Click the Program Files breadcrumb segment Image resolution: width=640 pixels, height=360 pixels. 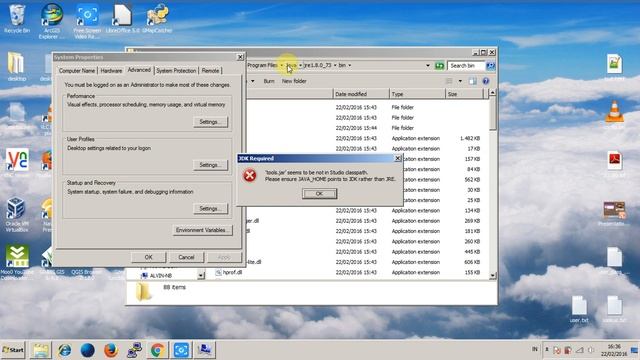[x=263, y=65]
